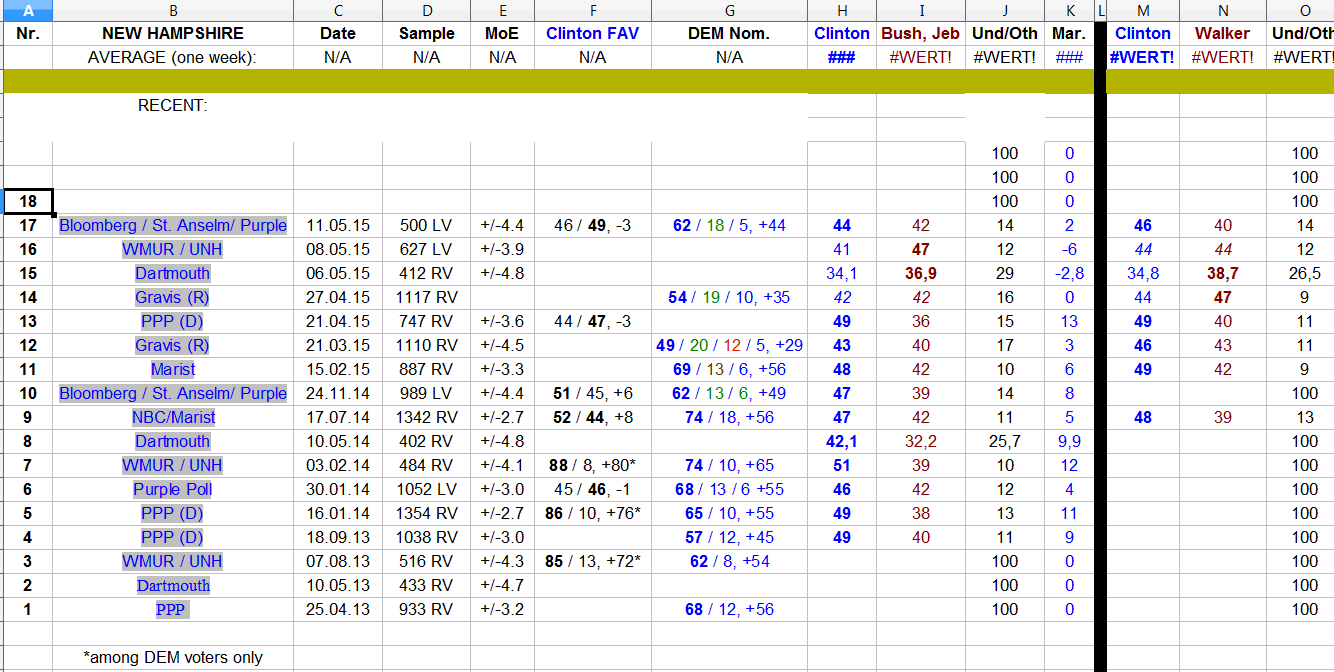
Task: Open the NBC/Marist poll link
Action: (x=173, y=417)
